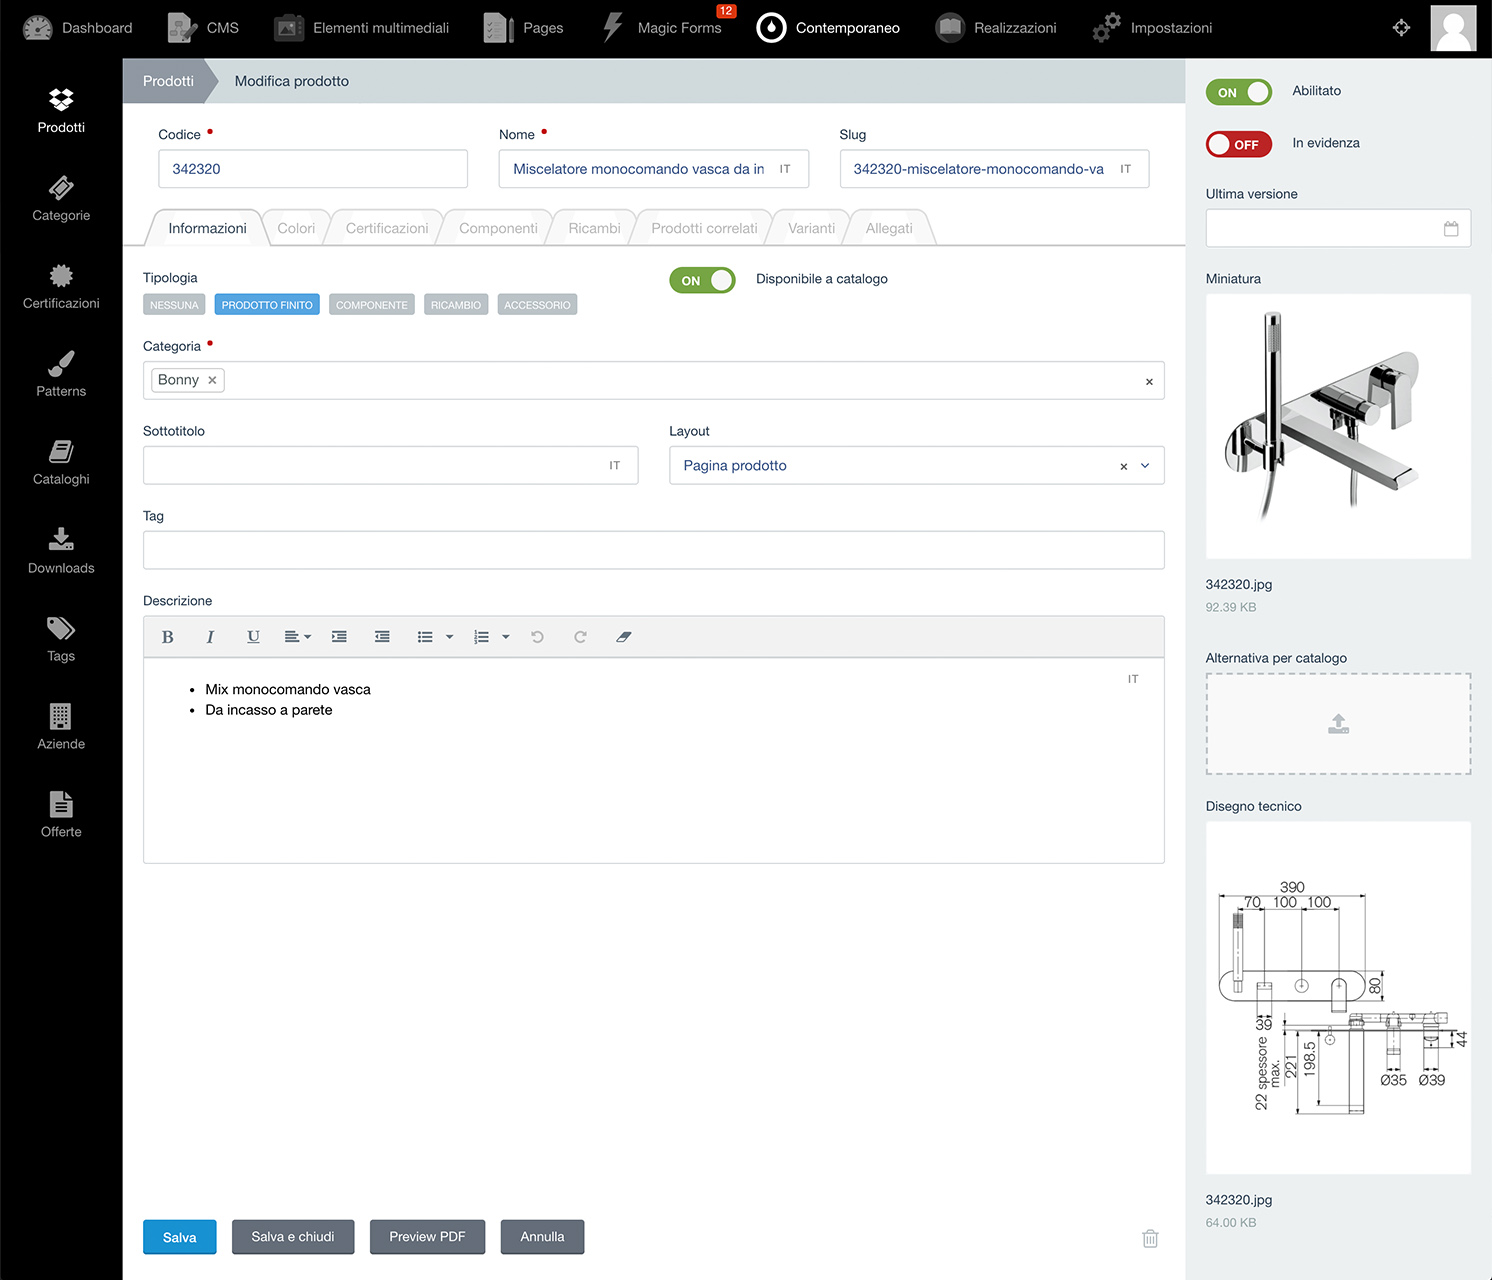Screen dimensions: 1492x1280
Task: Expand the bullet list style dropdown
Action: (x=449, y=637)
